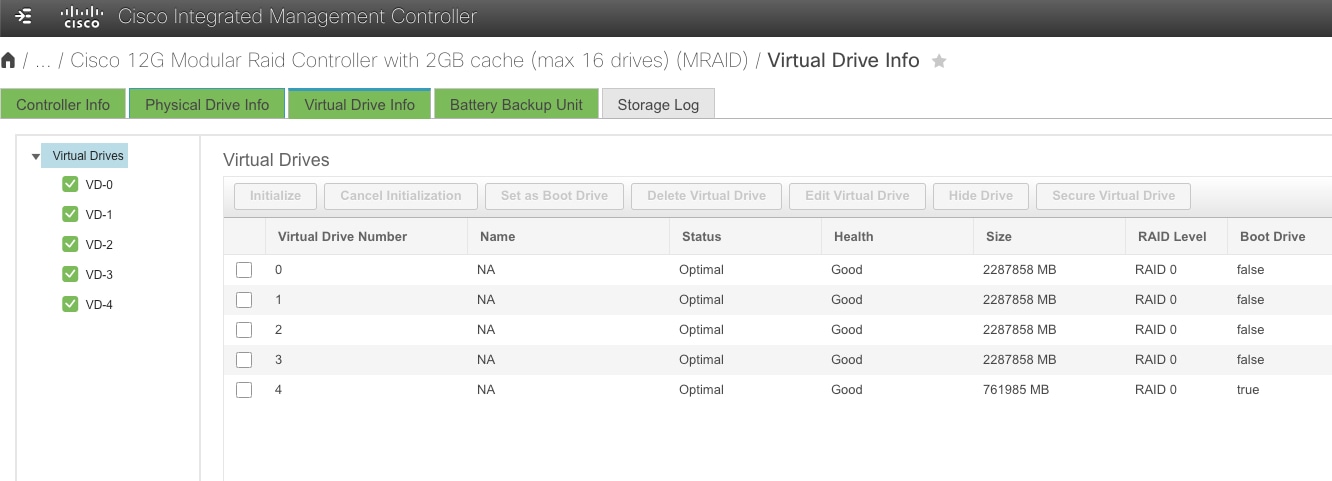Check the box for virtual drive 0
Image resolution: width=1332 pixels, height=481 pixels.
[244, 270]
